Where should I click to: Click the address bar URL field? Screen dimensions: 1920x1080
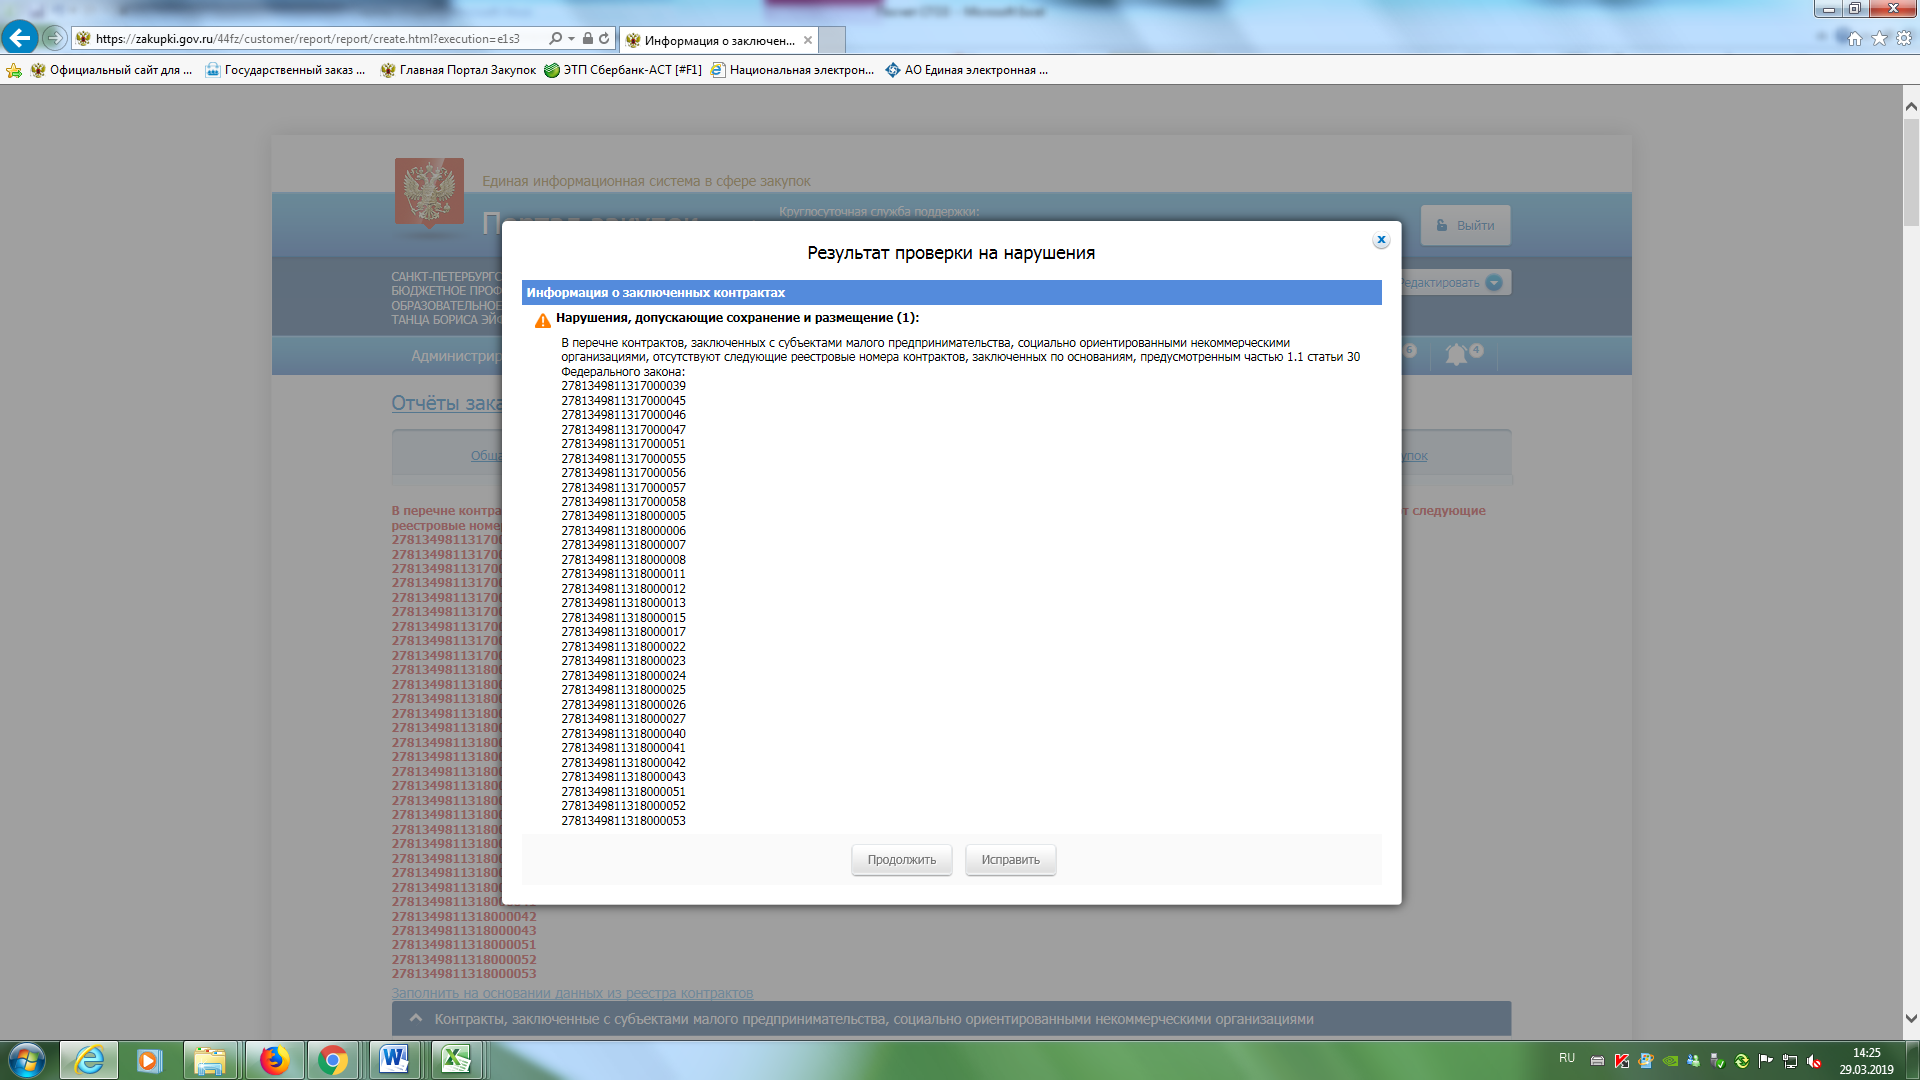click(x=310, y=39)
